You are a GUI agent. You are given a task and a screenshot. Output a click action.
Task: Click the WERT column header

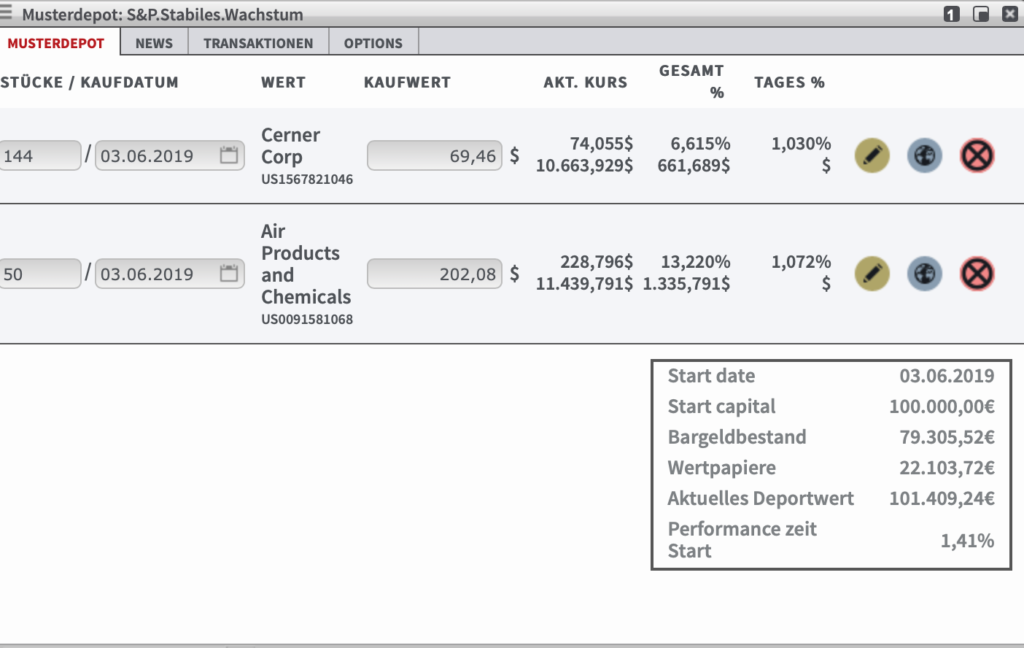(283, 82)
